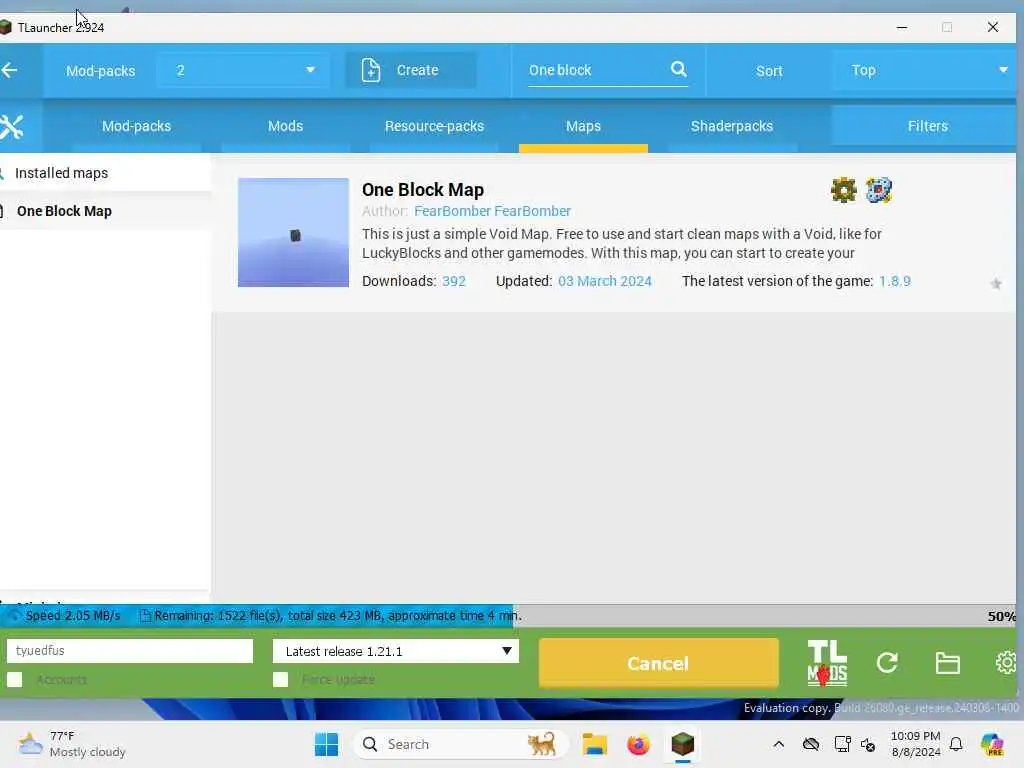Switch to the Mod-packs tab

tap(136, 126)
